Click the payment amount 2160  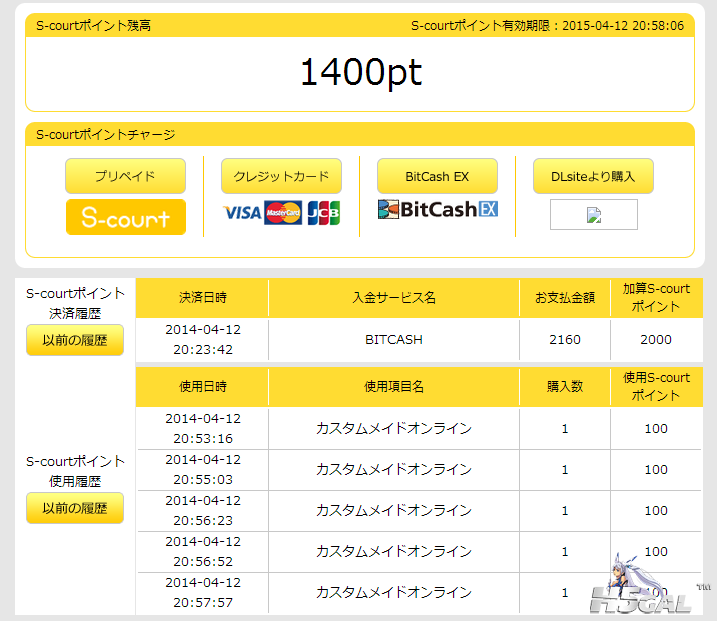tap(565, 340)
